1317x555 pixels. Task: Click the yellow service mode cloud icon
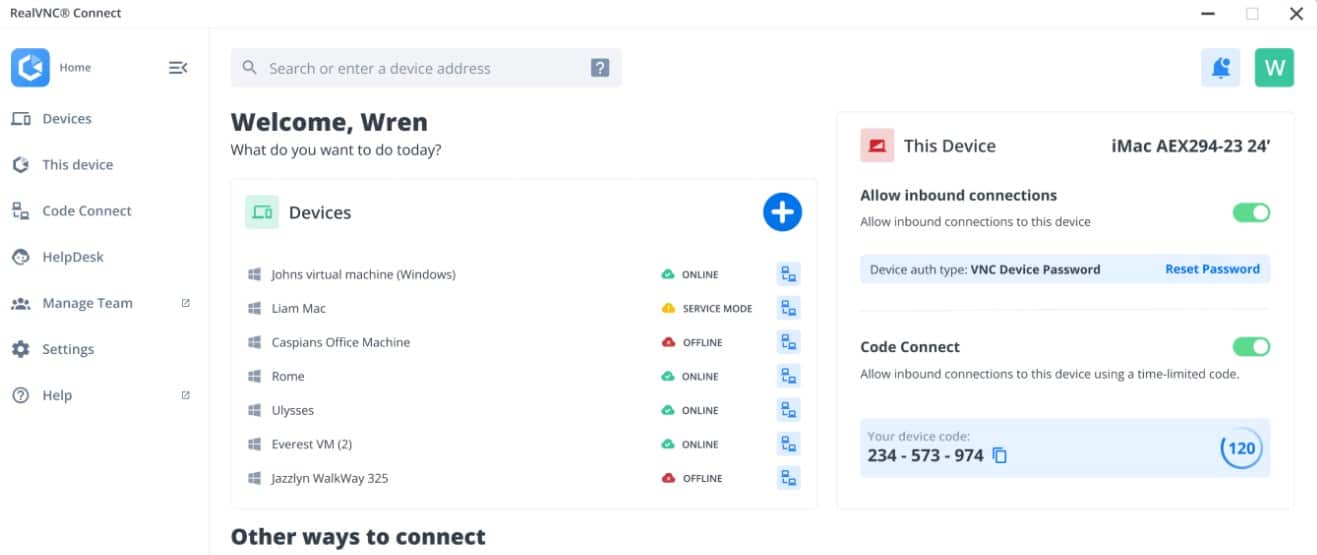[668, 308]
